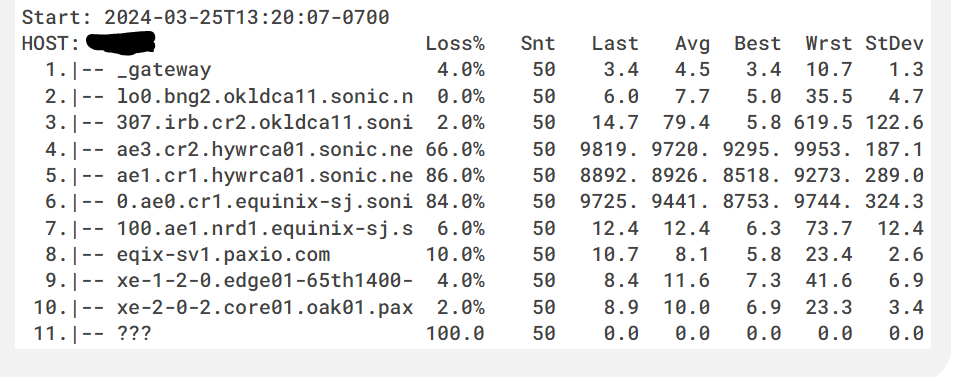Image resolution: width=953 pixels, height=377 pixels.
Task: Click the _gateway hop entry
Action: click(x=164, y=70)
